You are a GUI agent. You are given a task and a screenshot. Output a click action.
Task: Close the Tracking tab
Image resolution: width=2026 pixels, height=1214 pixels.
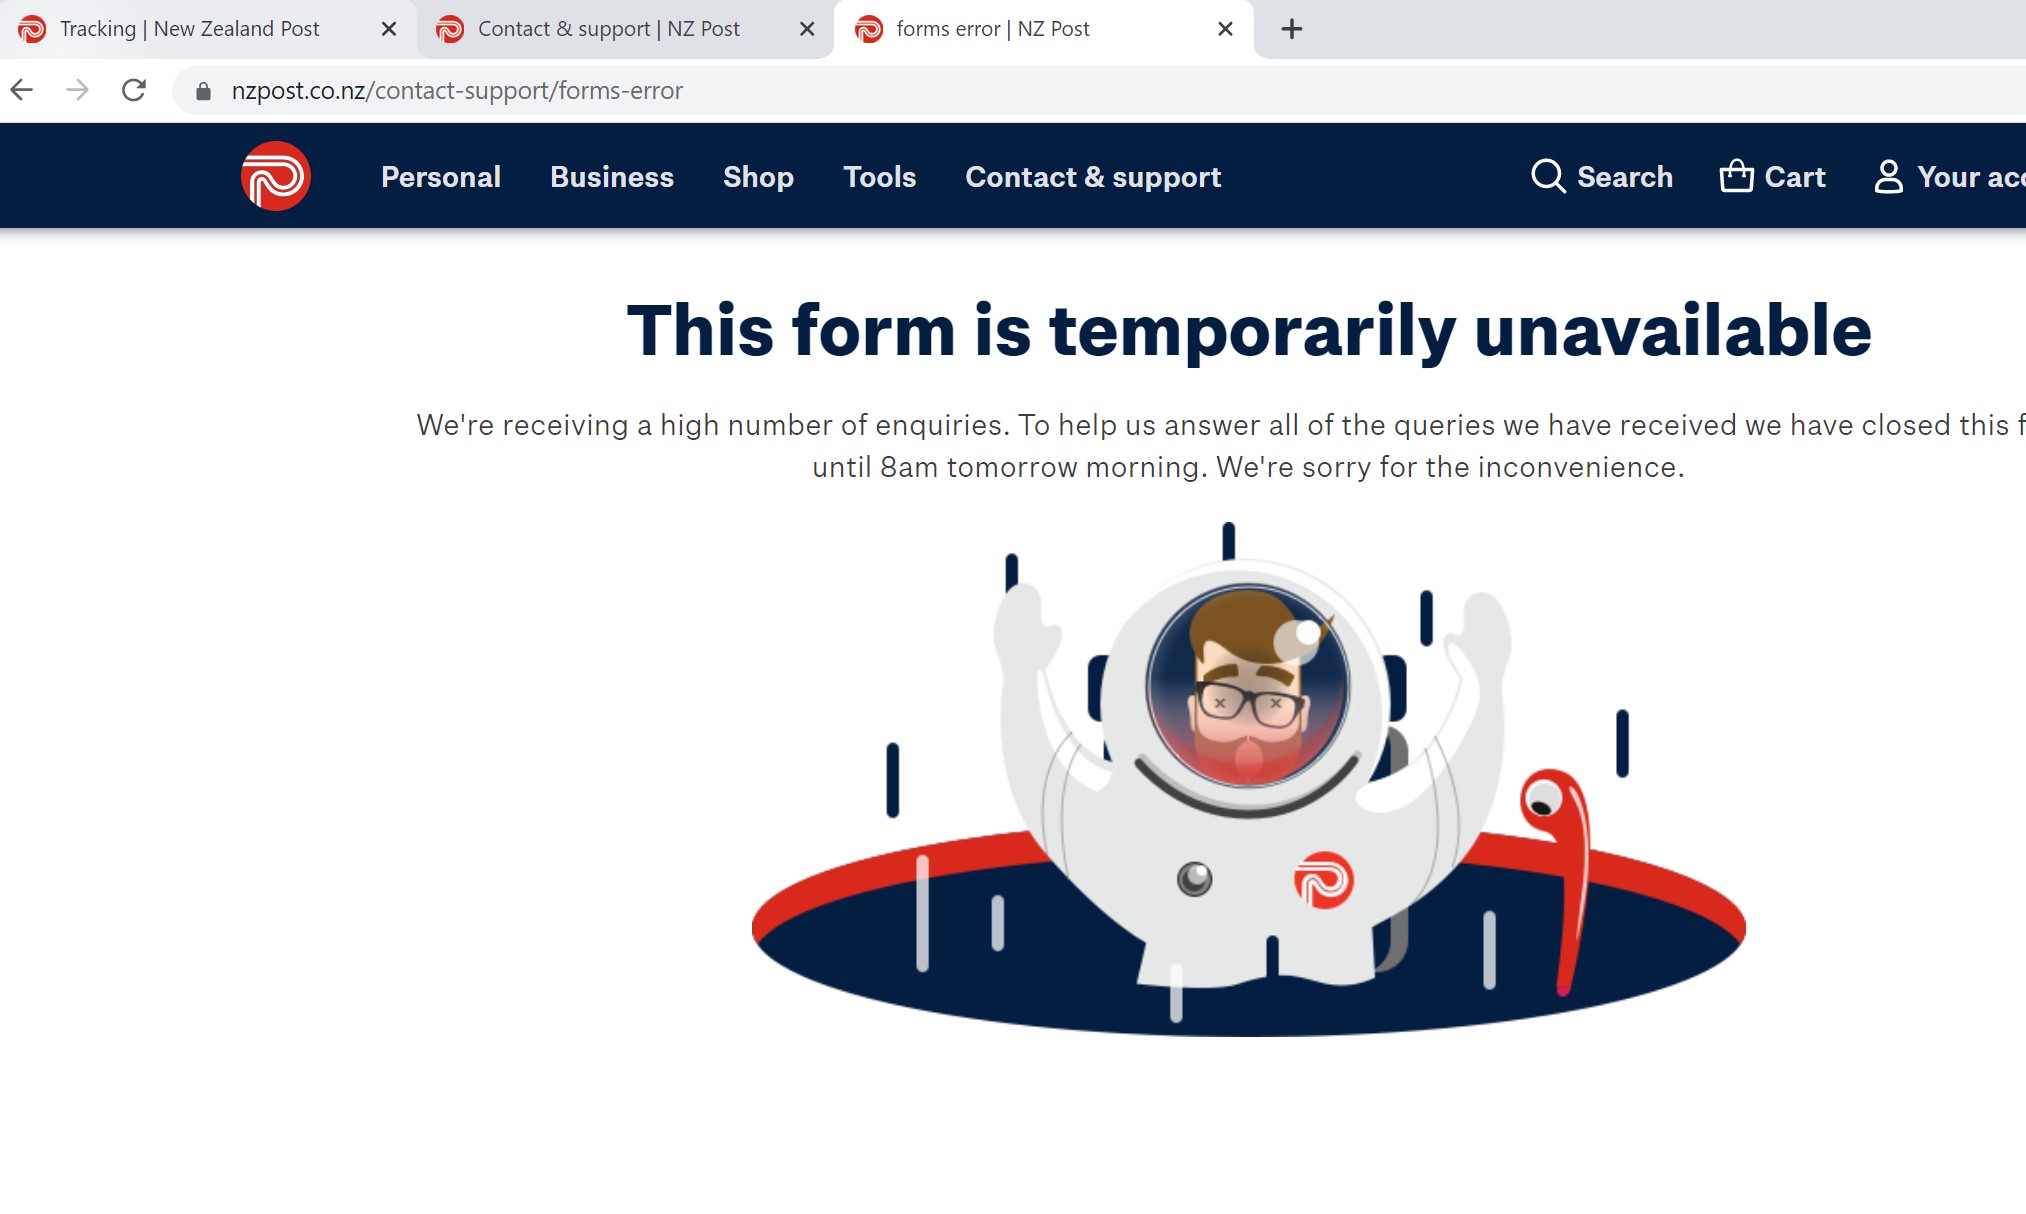click(x=389, y=29)
